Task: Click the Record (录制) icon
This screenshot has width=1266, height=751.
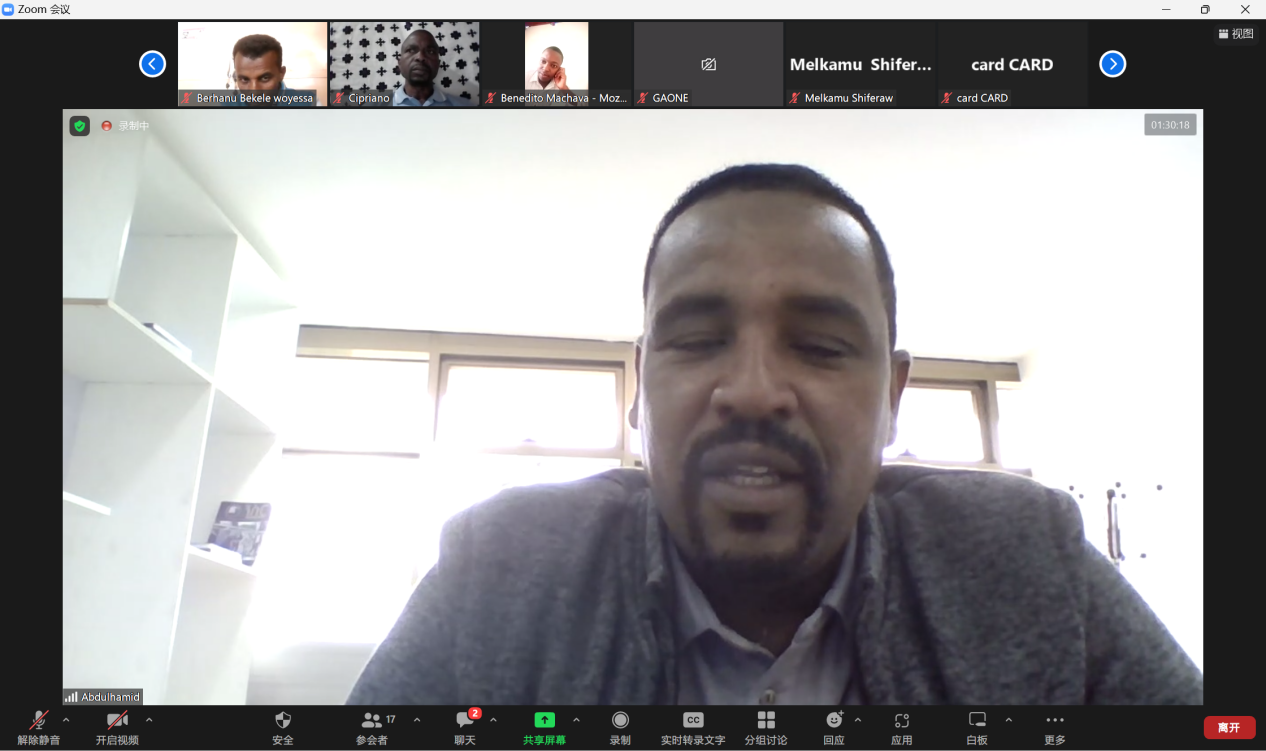Action: coord(620,721)
